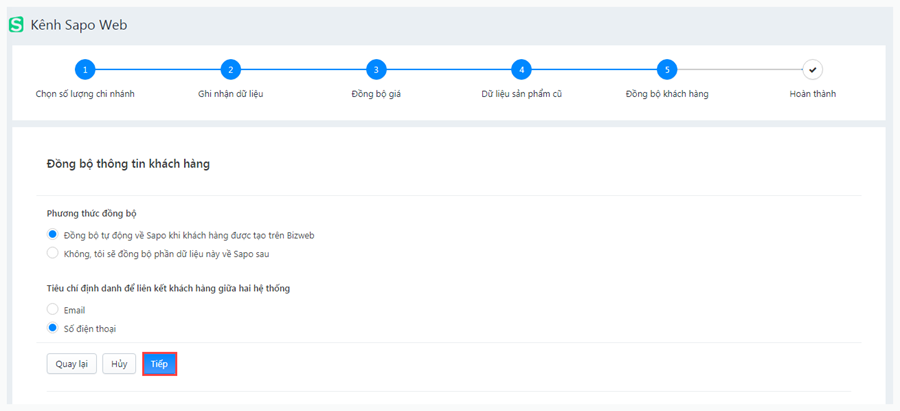Click 'Chọn số lượng chi nhánh' step label
900x411 pixels.
tap(85, 94)
